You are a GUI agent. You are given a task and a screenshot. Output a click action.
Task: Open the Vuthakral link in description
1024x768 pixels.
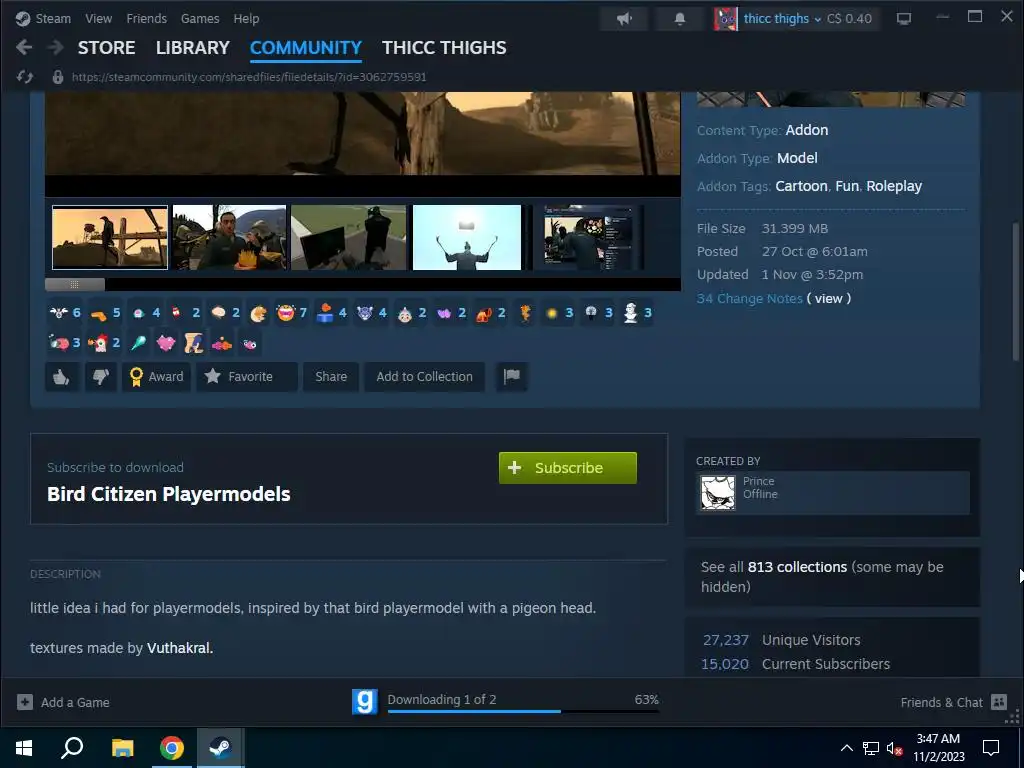(x=178, y=648)
